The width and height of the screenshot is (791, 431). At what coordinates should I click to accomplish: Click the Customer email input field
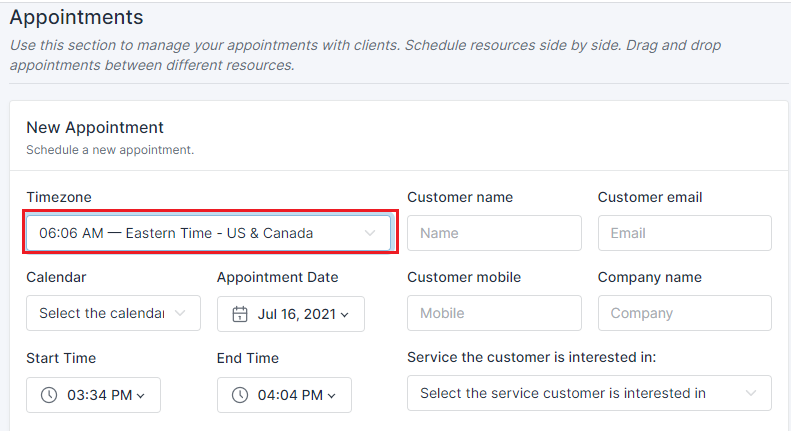pyautogui.click(x=685, y=233)
